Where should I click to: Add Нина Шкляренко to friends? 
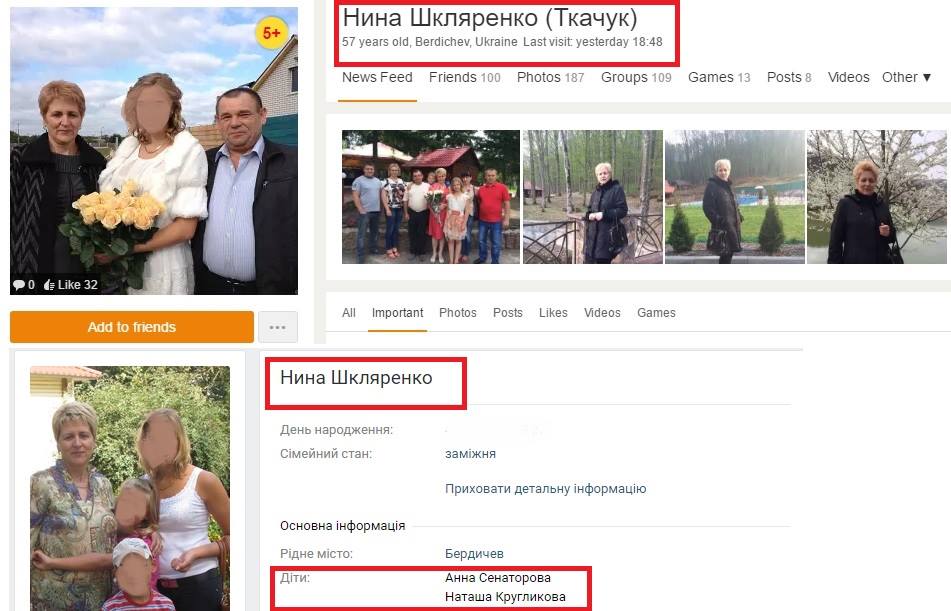click(x=132, y=327)
